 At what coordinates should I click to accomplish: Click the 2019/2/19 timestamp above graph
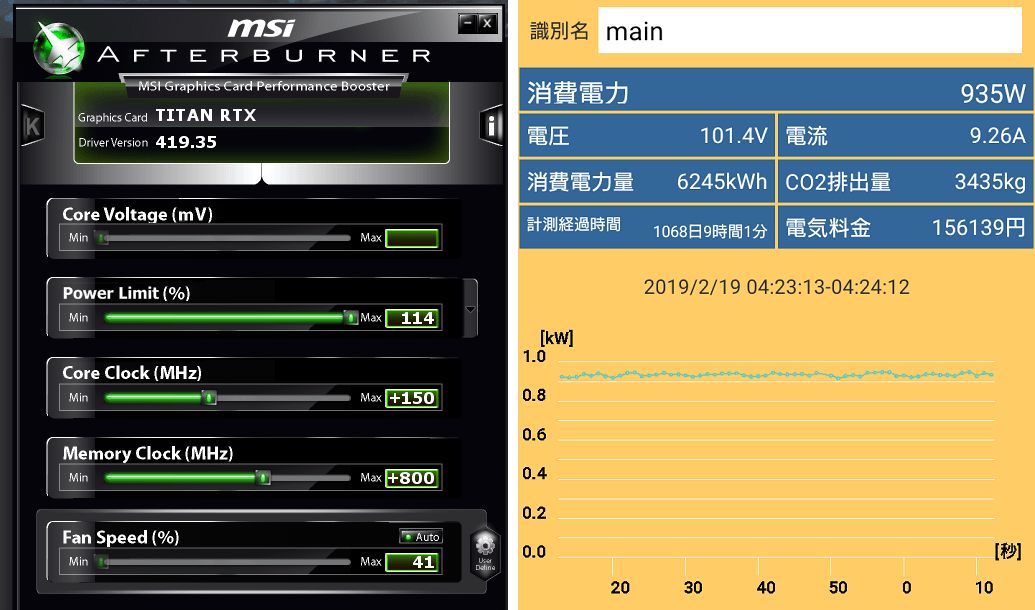coord(776,287)
